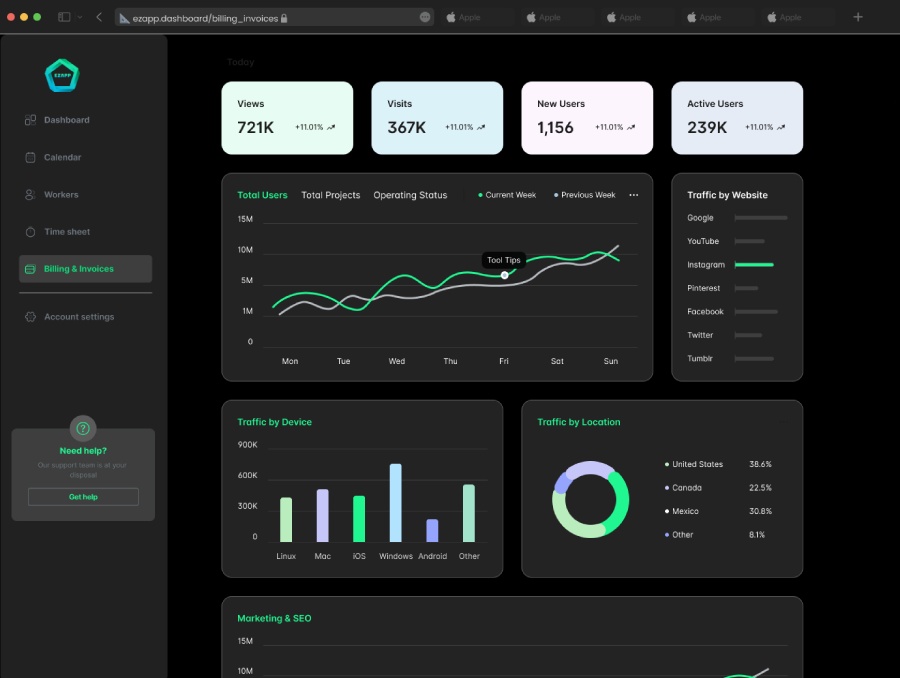The width and height of the screenshot is (900, 678).
Task: Switch to the Operating Status tab
Action: pyautogui.click(x=410, y=195)
